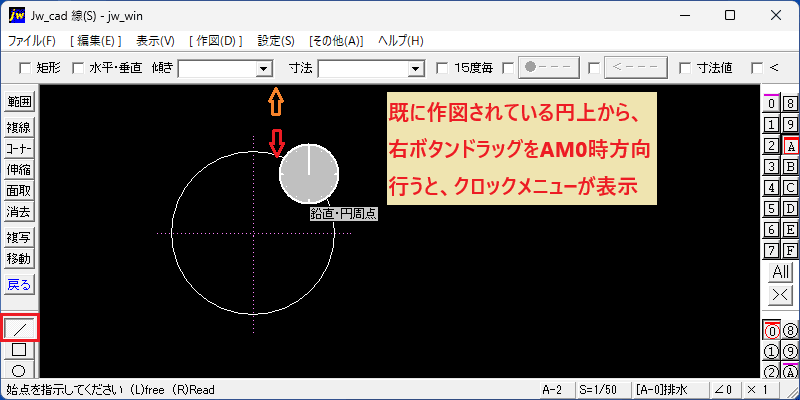Image resolution: width=800 pixels, height=400 pixels.
Task: Toggle the 水平・垂直 checkbox
Action: [x=78, y=68]
